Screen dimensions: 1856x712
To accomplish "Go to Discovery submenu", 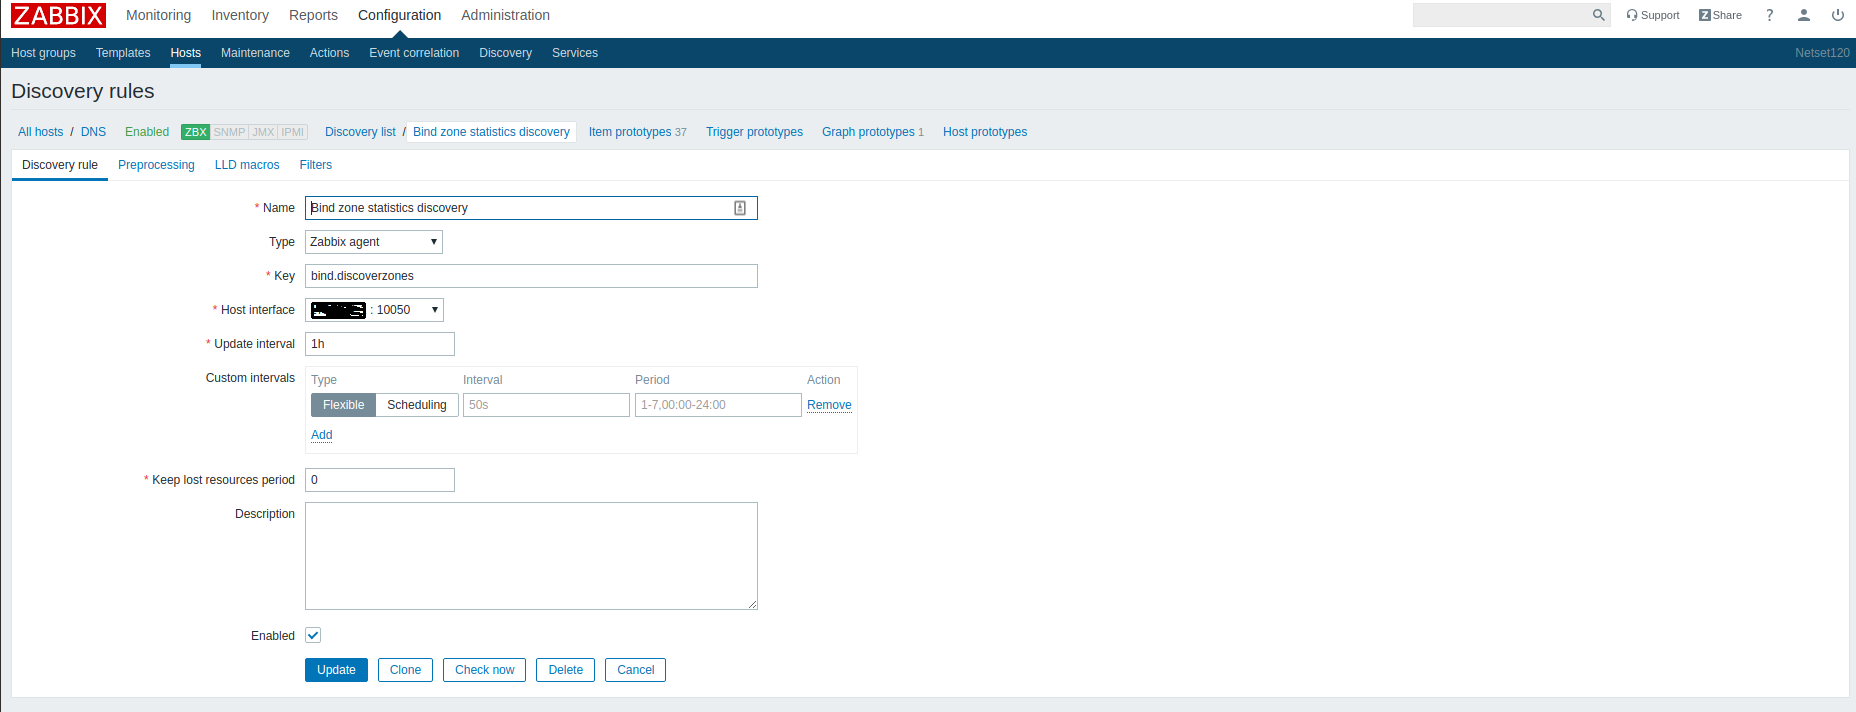I will pyautogui.click(x=505, y=53).
